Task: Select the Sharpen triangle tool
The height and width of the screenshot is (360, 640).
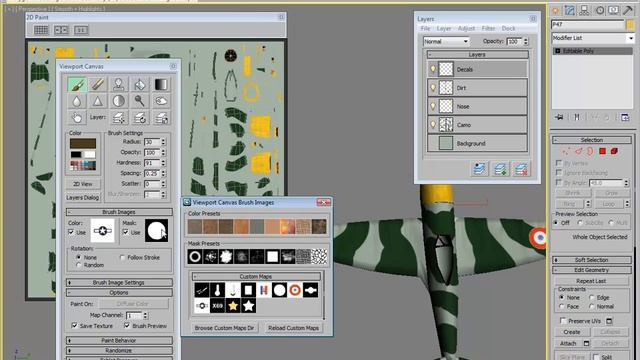Action: [98, 101]
